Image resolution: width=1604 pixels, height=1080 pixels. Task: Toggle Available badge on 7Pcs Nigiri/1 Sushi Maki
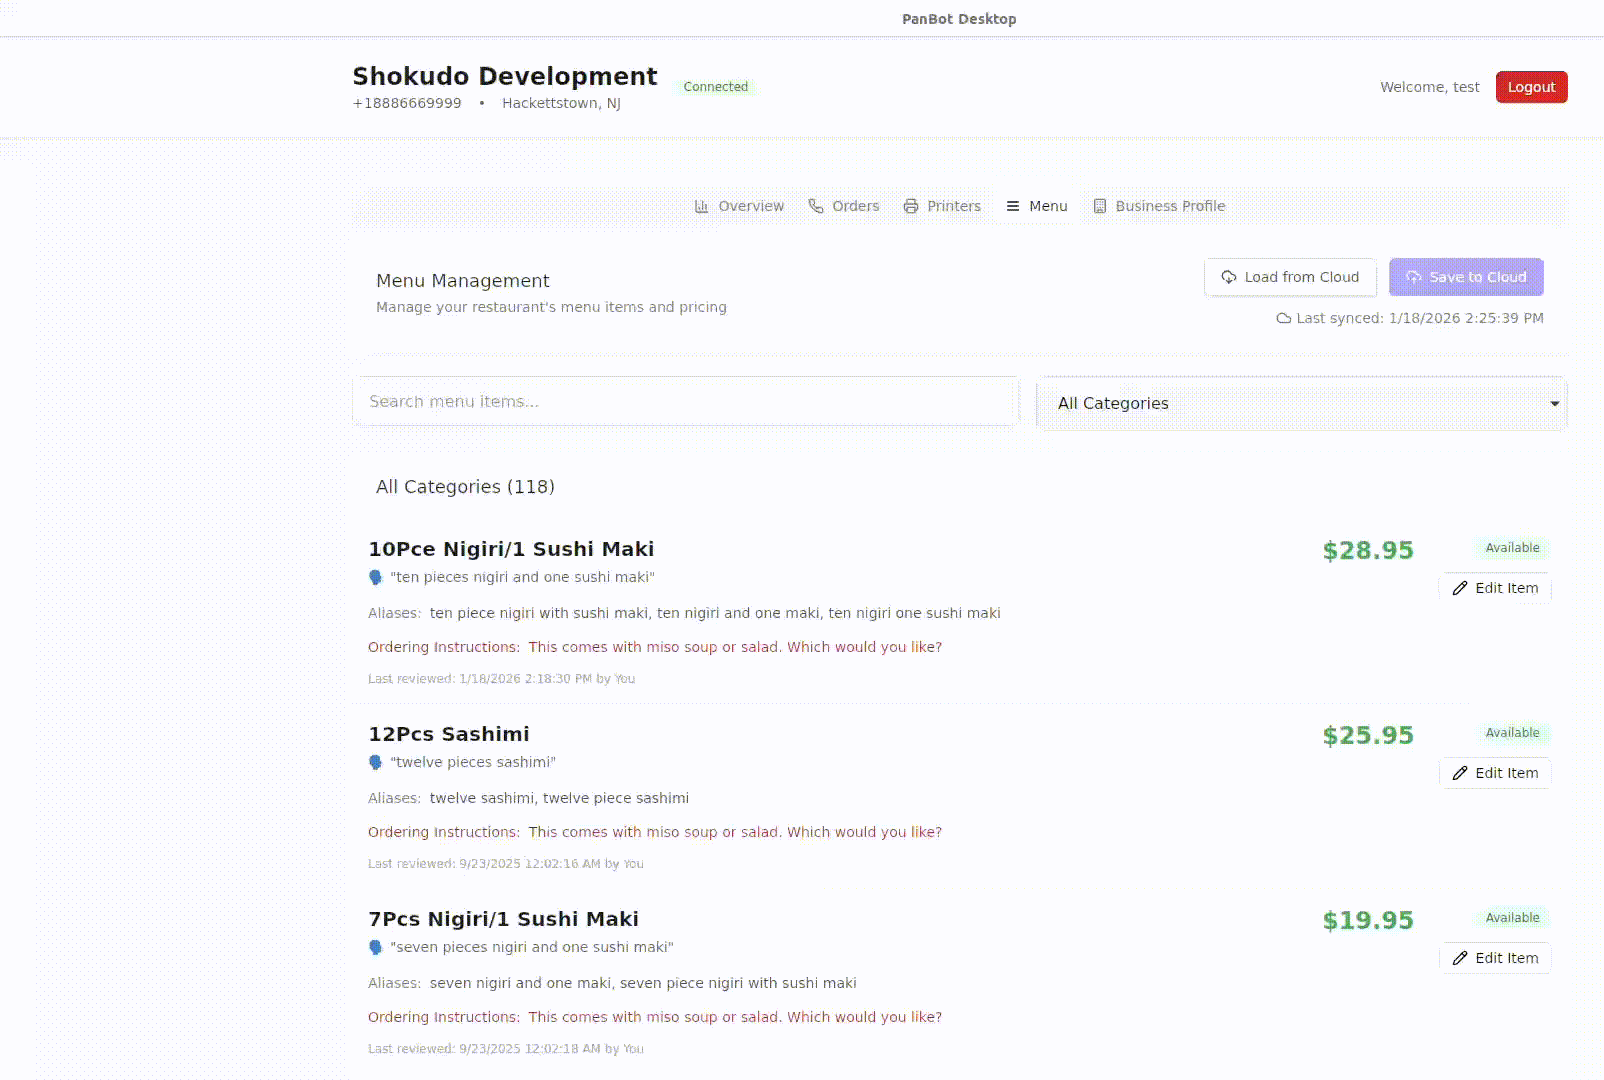[x=1512, y=918]
